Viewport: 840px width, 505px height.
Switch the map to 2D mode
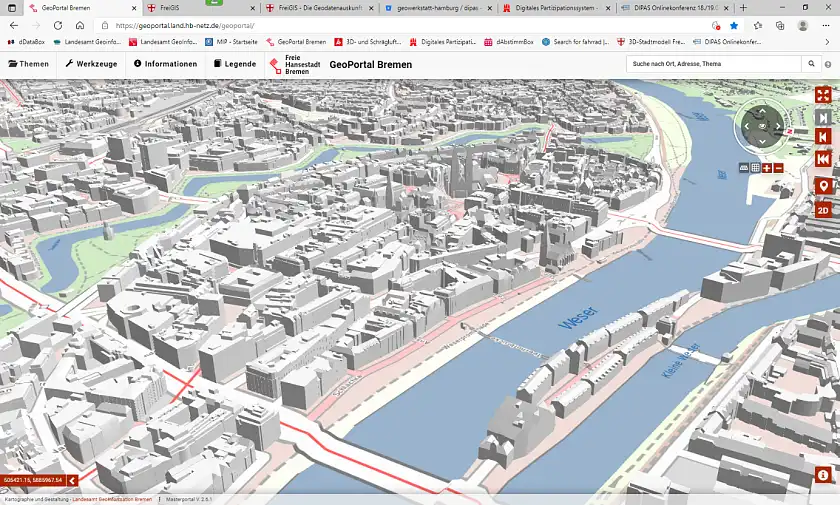click(x=823, y=210)
